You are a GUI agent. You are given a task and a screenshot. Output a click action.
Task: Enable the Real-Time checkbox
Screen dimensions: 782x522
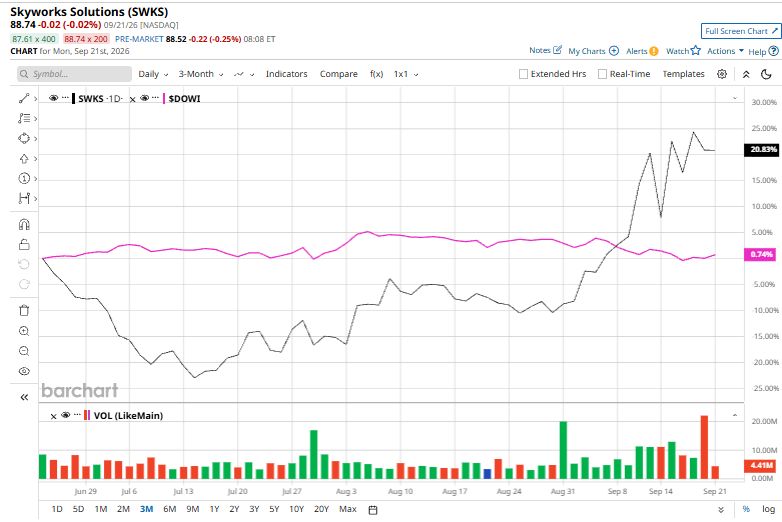pos(602,74)
